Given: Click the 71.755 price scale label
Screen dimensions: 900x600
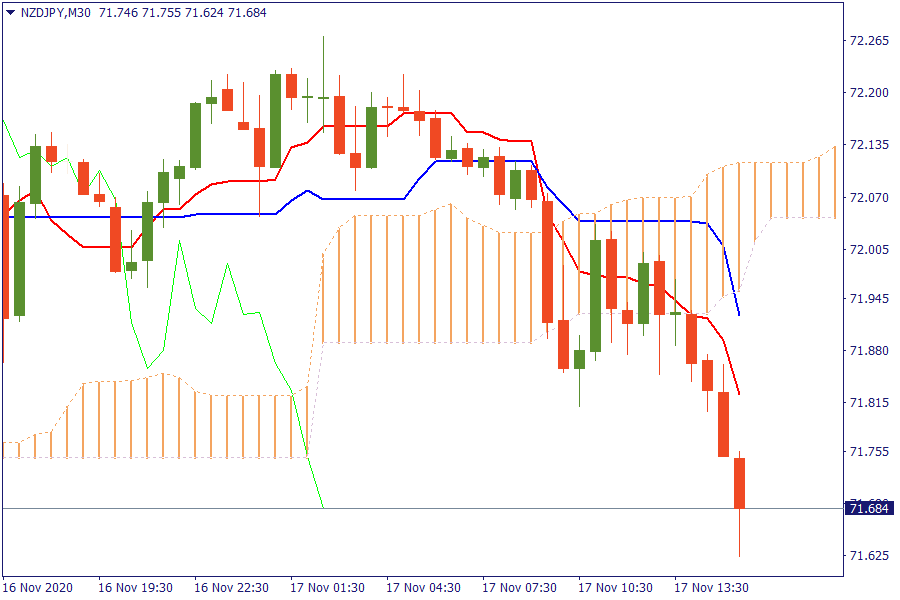Looking at the screenshot, I should (x=868, y=451).
